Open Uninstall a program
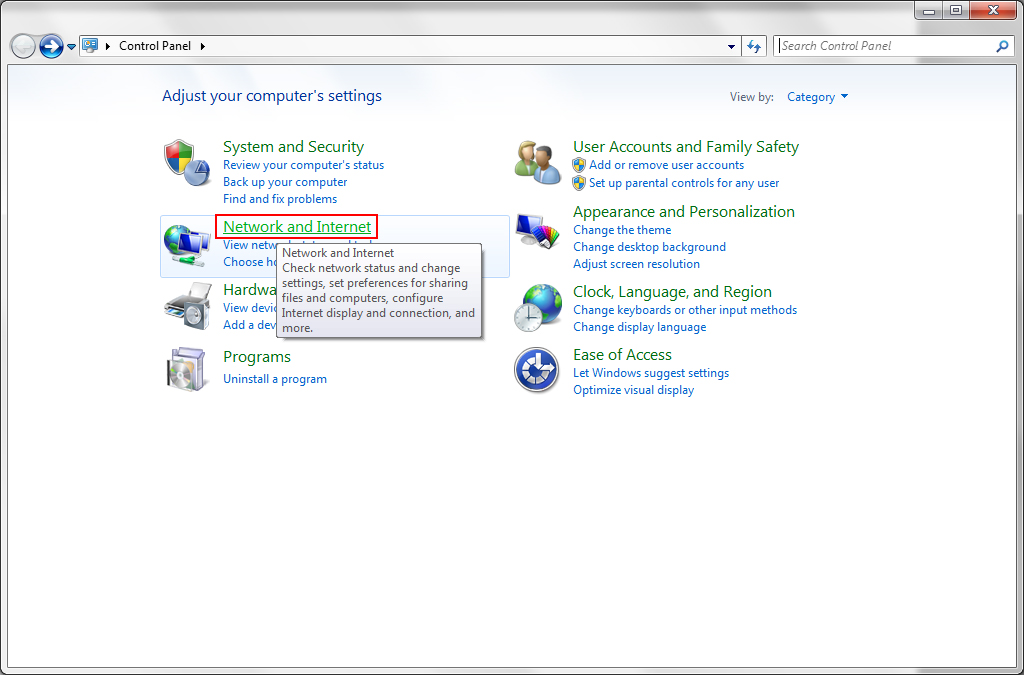The width and height of the screenshot is (1024, 675). pos(275,378)
